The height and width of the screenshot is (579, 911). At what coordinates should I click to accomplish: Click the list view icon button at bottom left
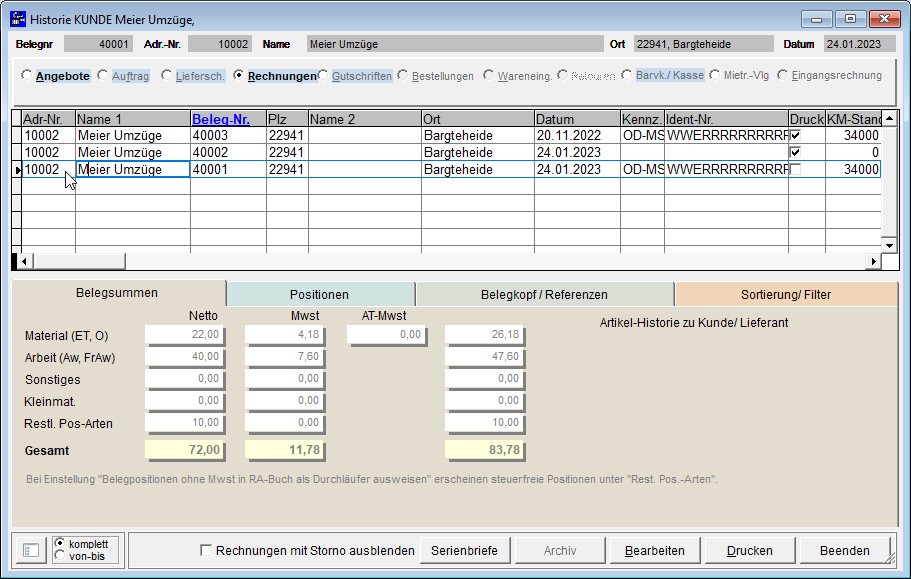pyautogui.click(x=31, y=550)
